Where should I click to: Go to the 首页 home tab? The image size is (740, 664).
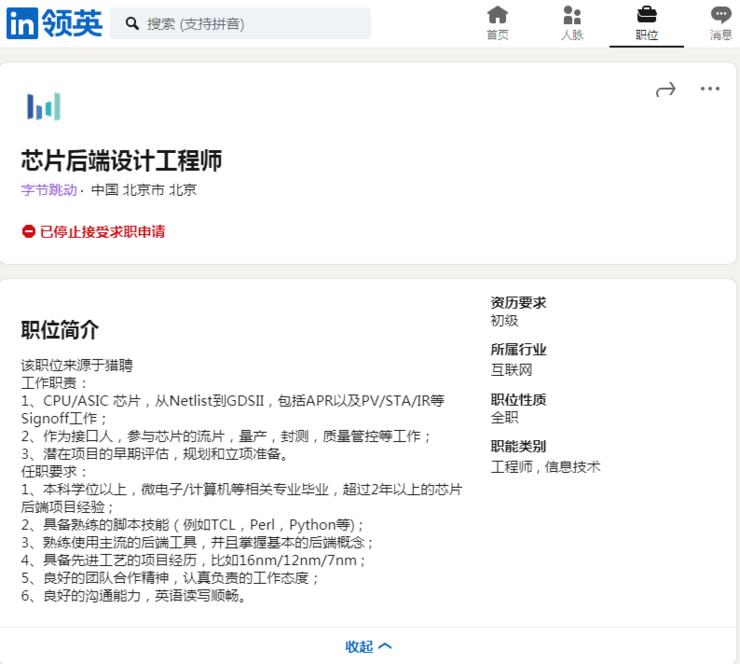497,23
